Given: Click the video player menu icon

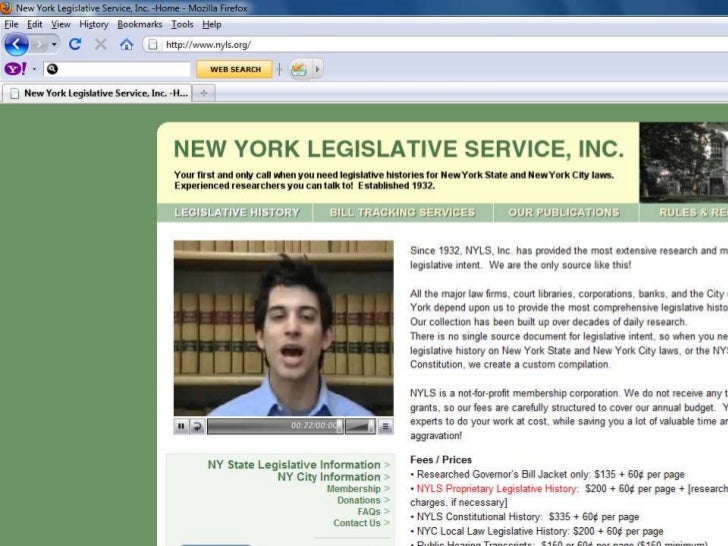Looking at the screenshot, I should tap(384, 426).
